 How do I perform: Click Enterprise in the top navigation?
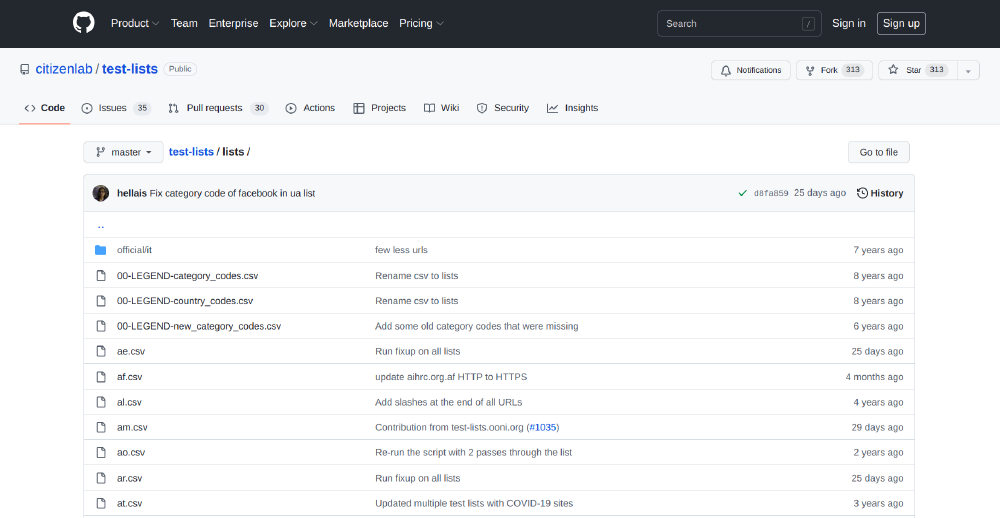233,23
